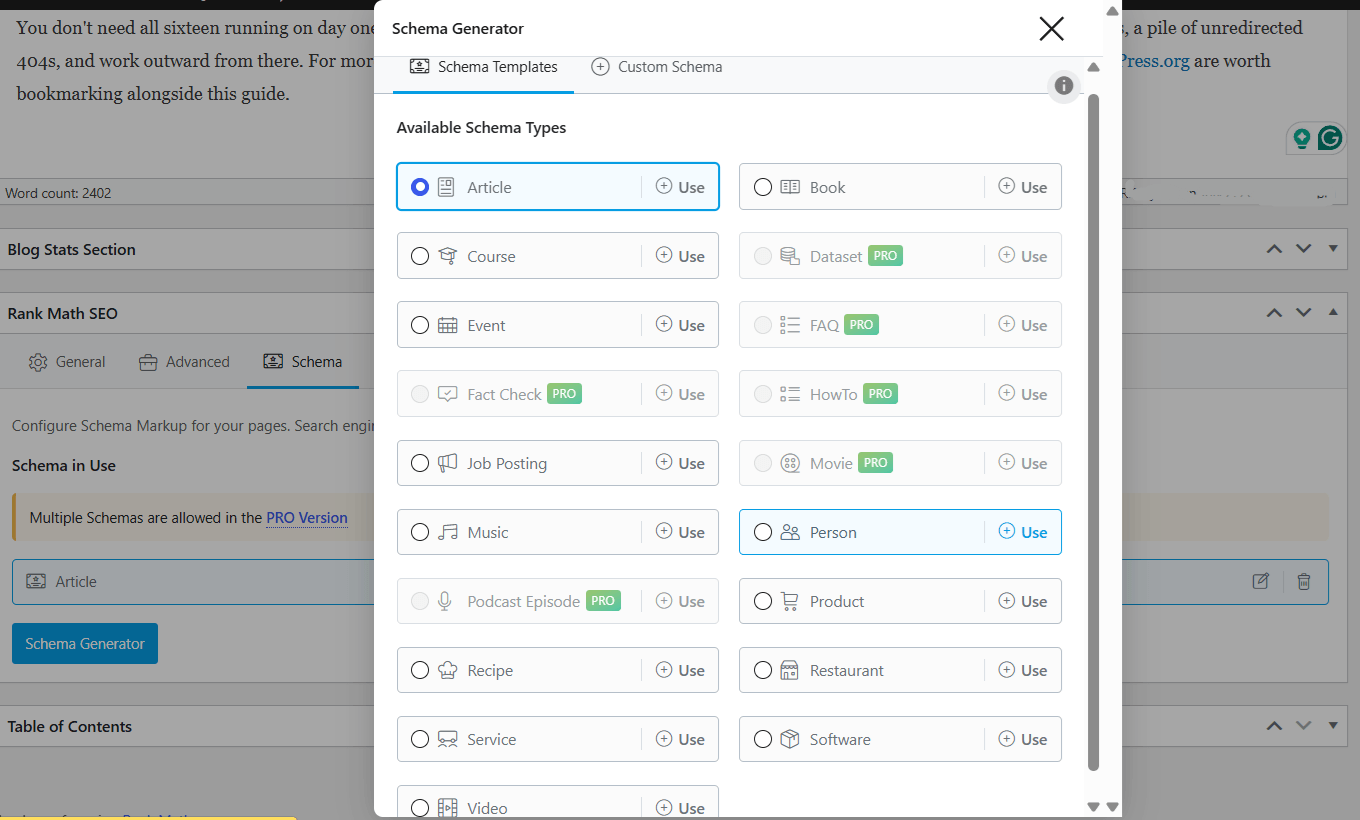
Task: Click the Video schema icon
Action: 447,808
